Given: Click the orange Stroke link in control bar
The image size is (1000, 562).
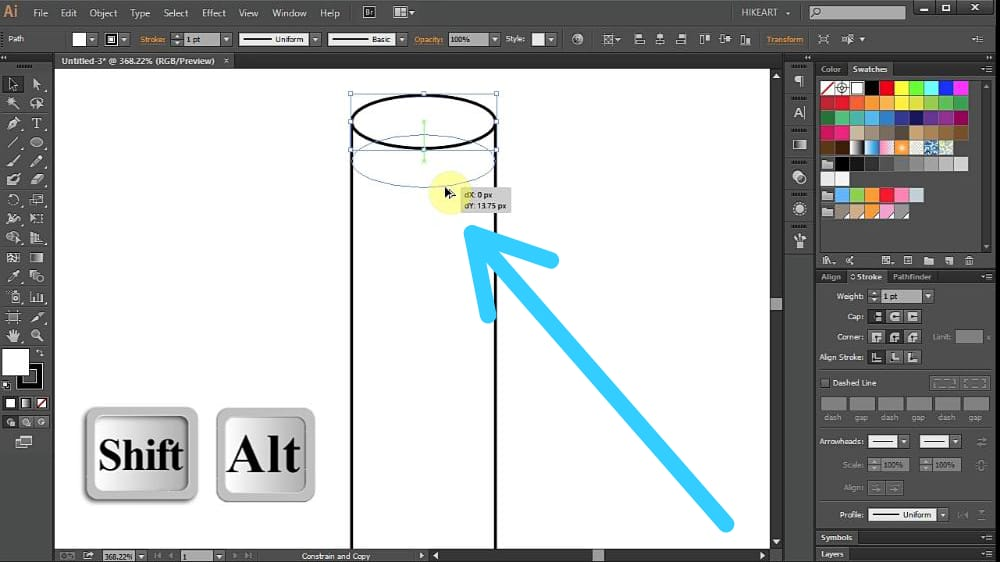Looking at the screenshot, I should pyautogui.click(x=152, y=40).
